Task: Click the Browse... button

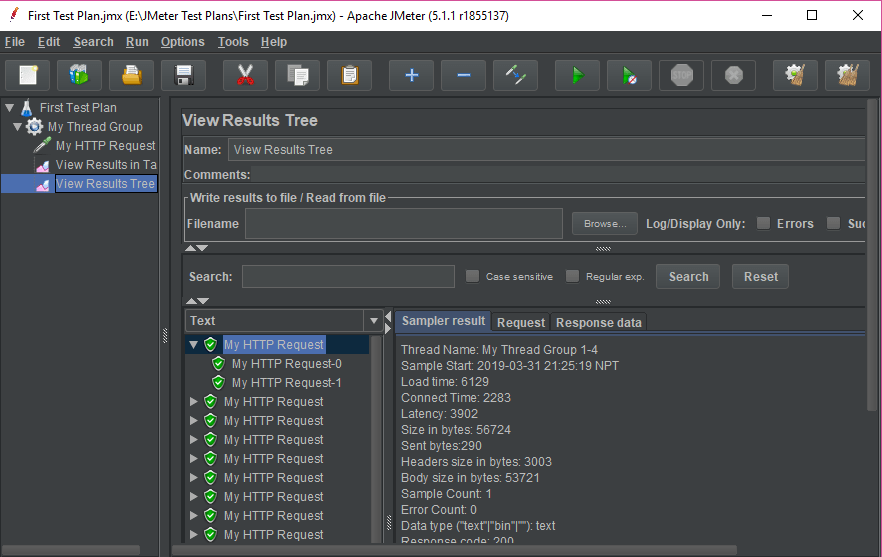Action: pyautogui.click(x=605, y=223)
